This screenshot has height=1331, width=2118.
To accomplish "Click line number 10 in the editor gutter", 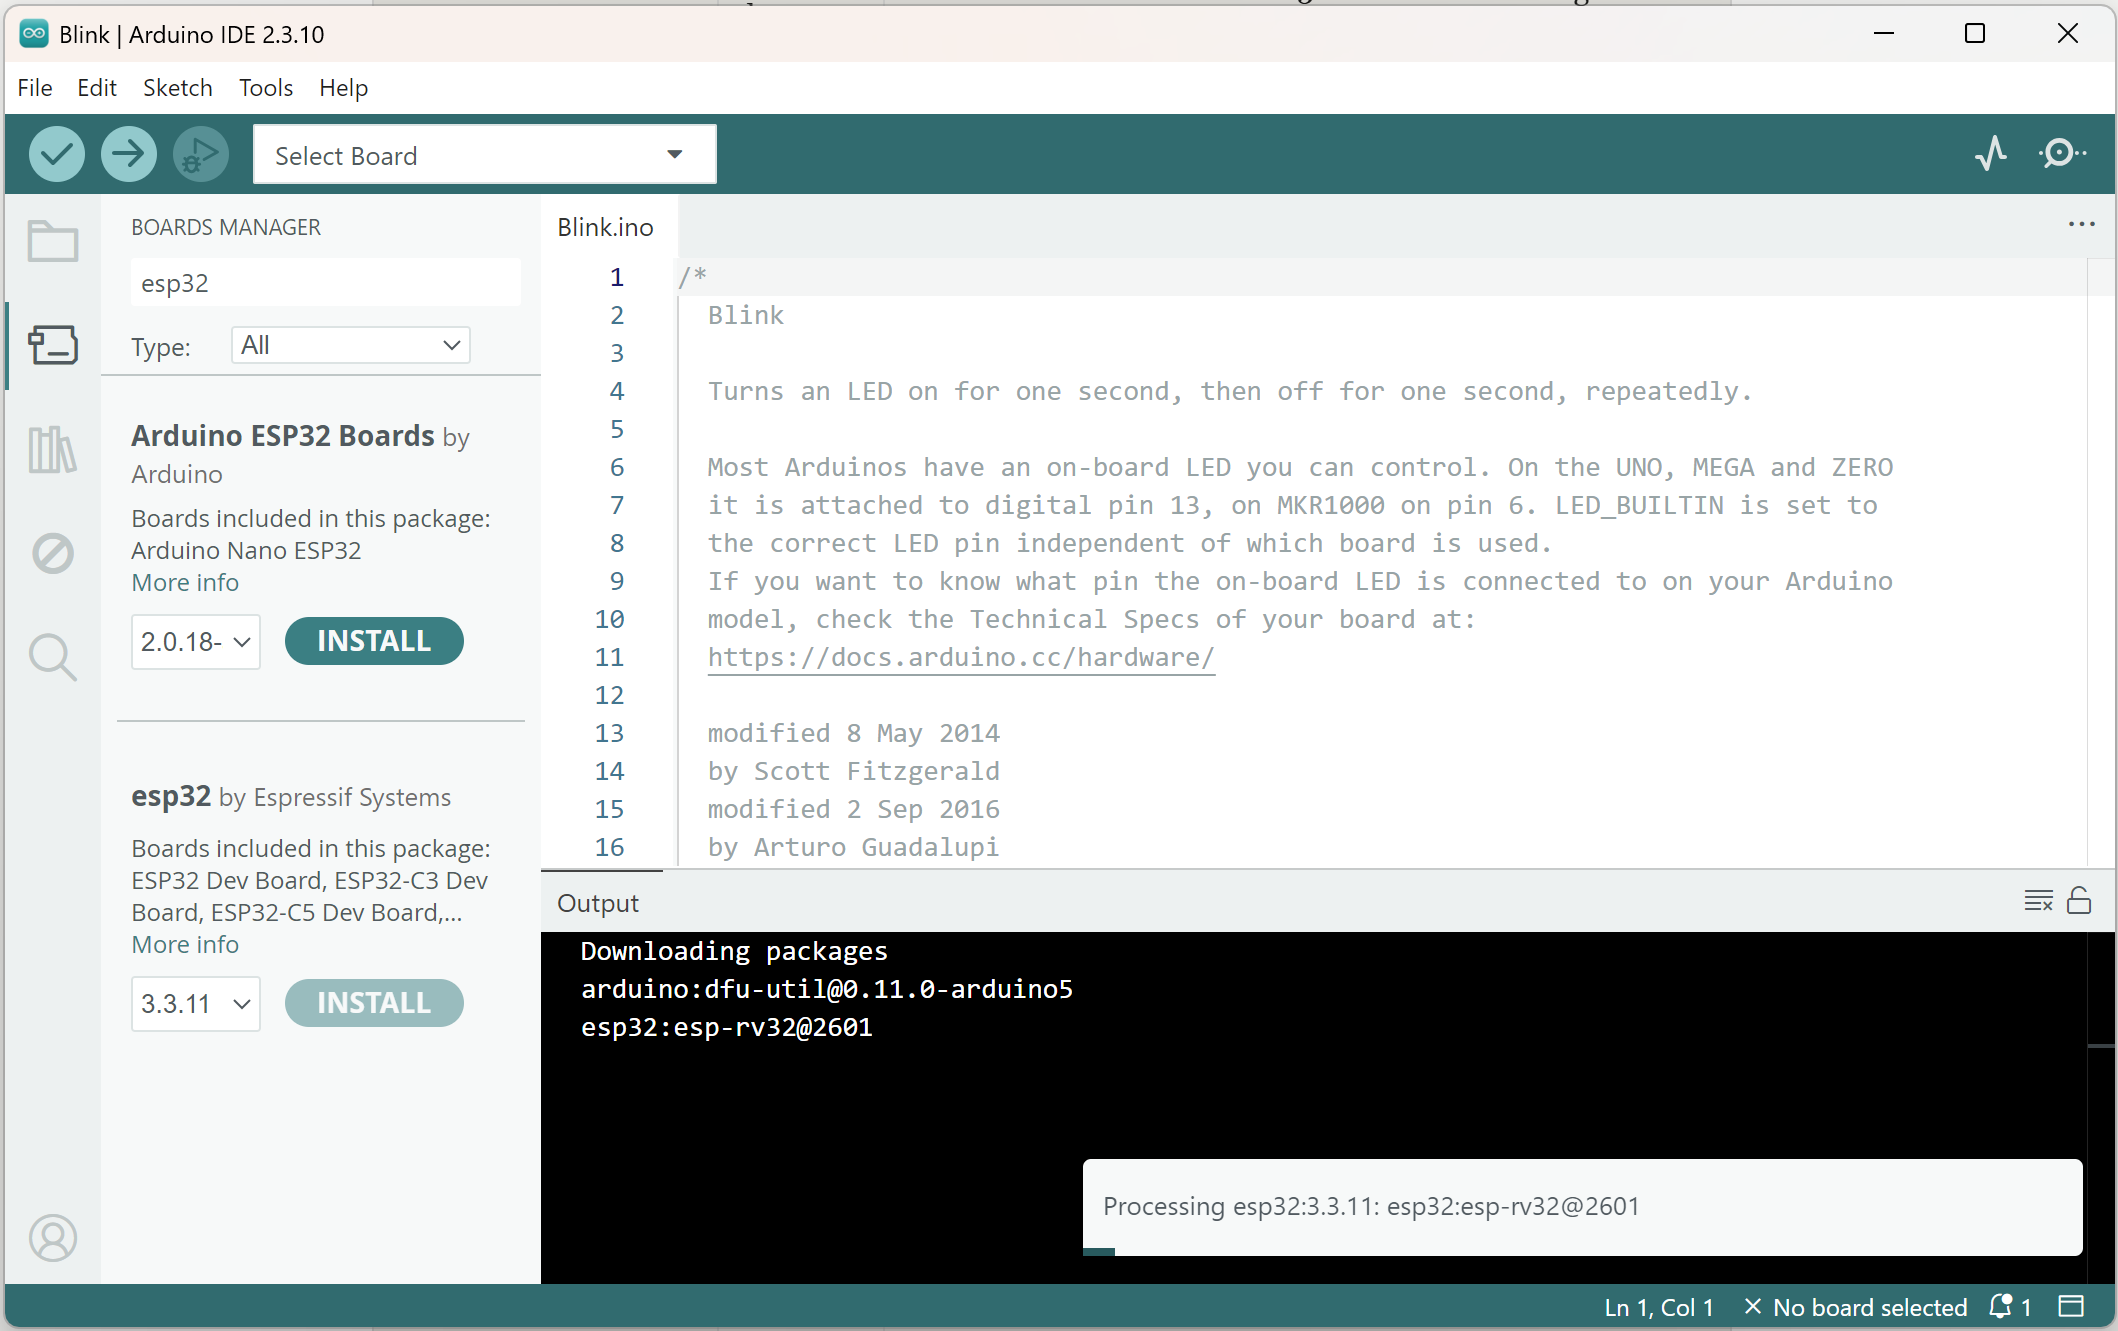I will (610, 620).
